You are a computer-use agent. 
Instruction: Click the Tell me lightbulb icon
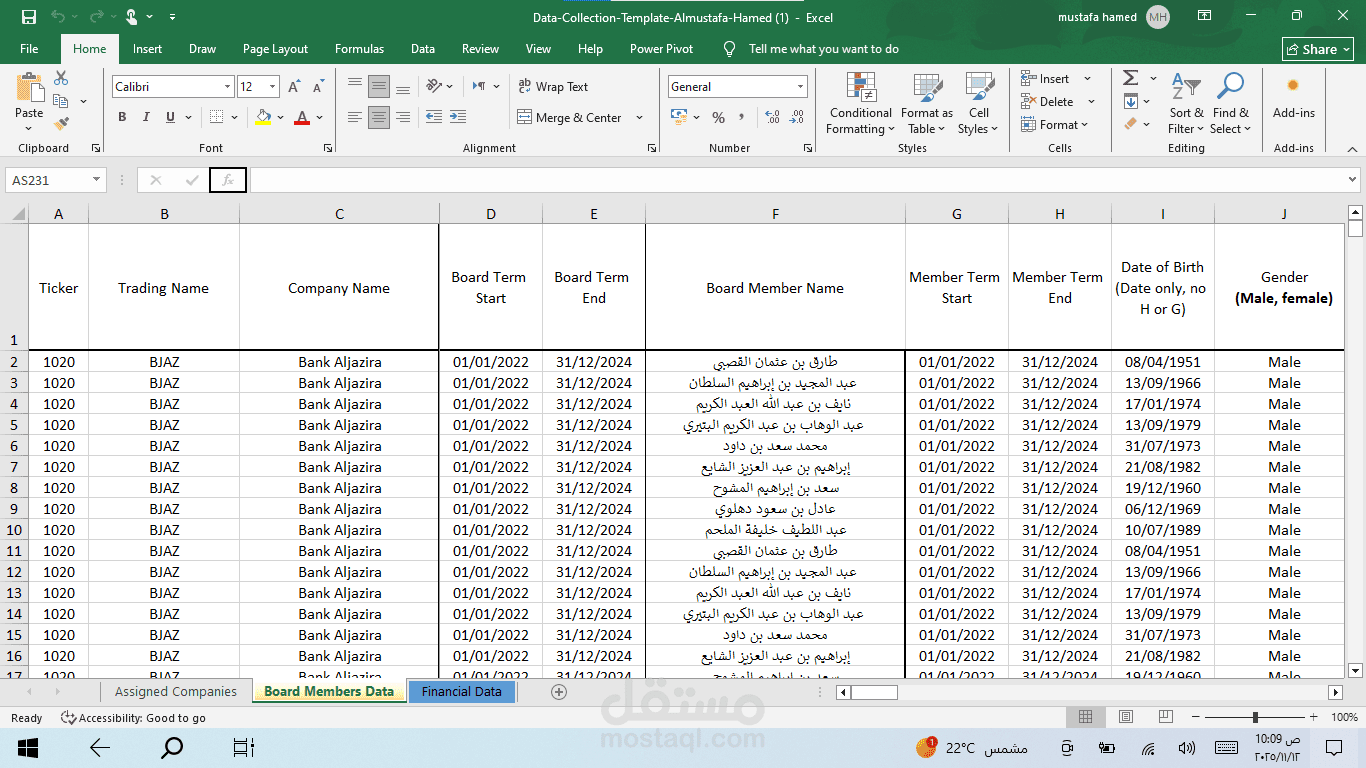(x=729, y=48)
